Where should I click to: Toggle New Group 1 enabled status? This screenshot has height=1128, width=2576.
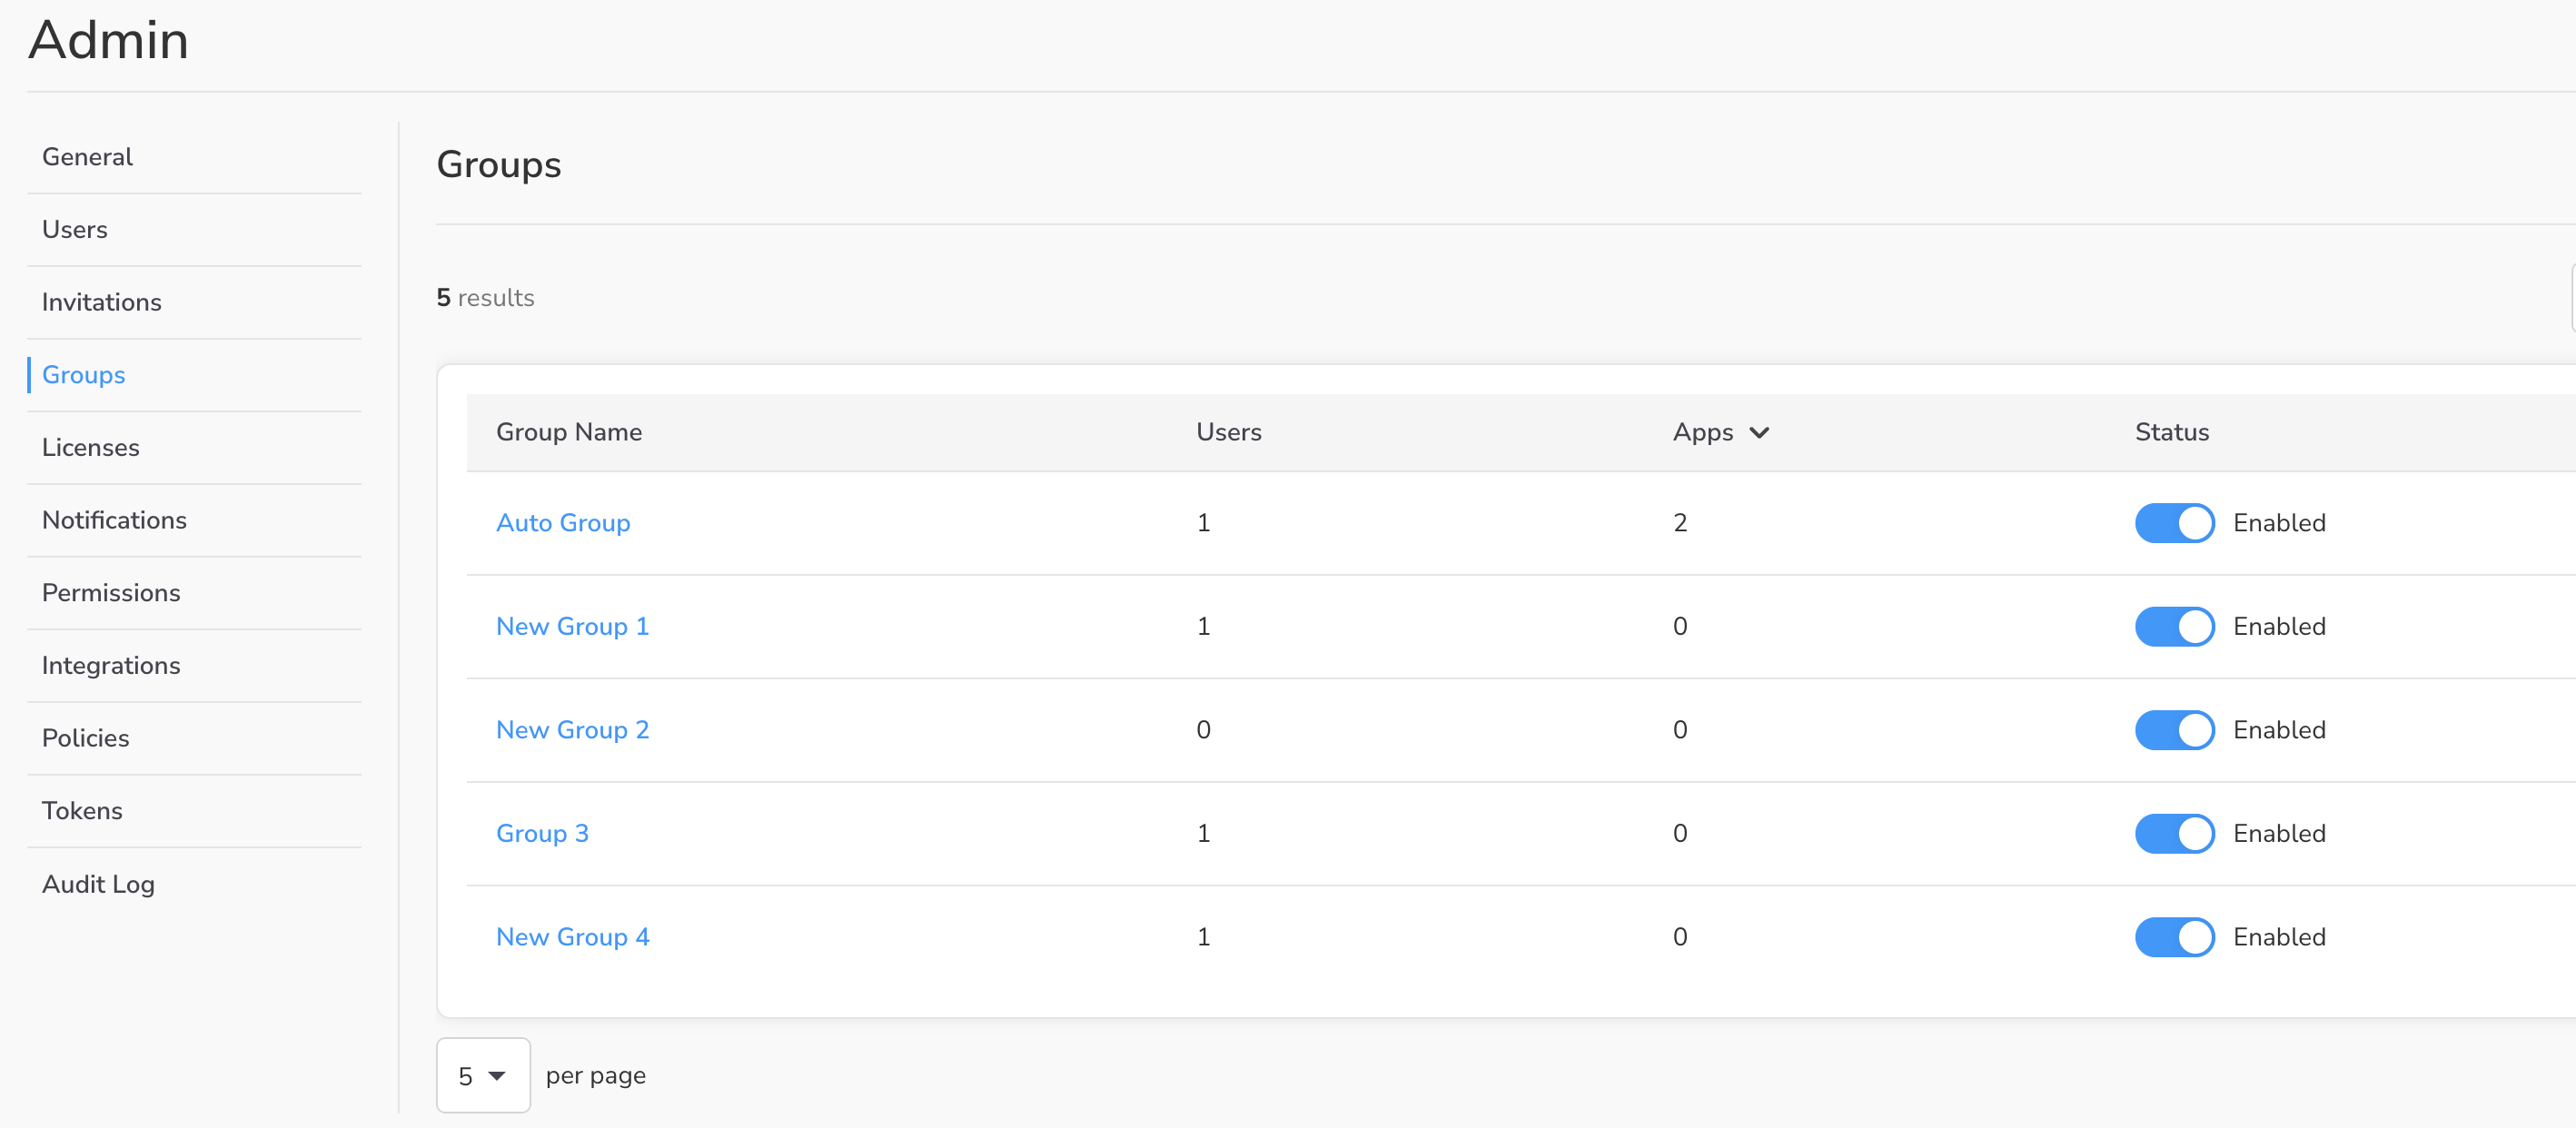click(x=2175, y=627)
